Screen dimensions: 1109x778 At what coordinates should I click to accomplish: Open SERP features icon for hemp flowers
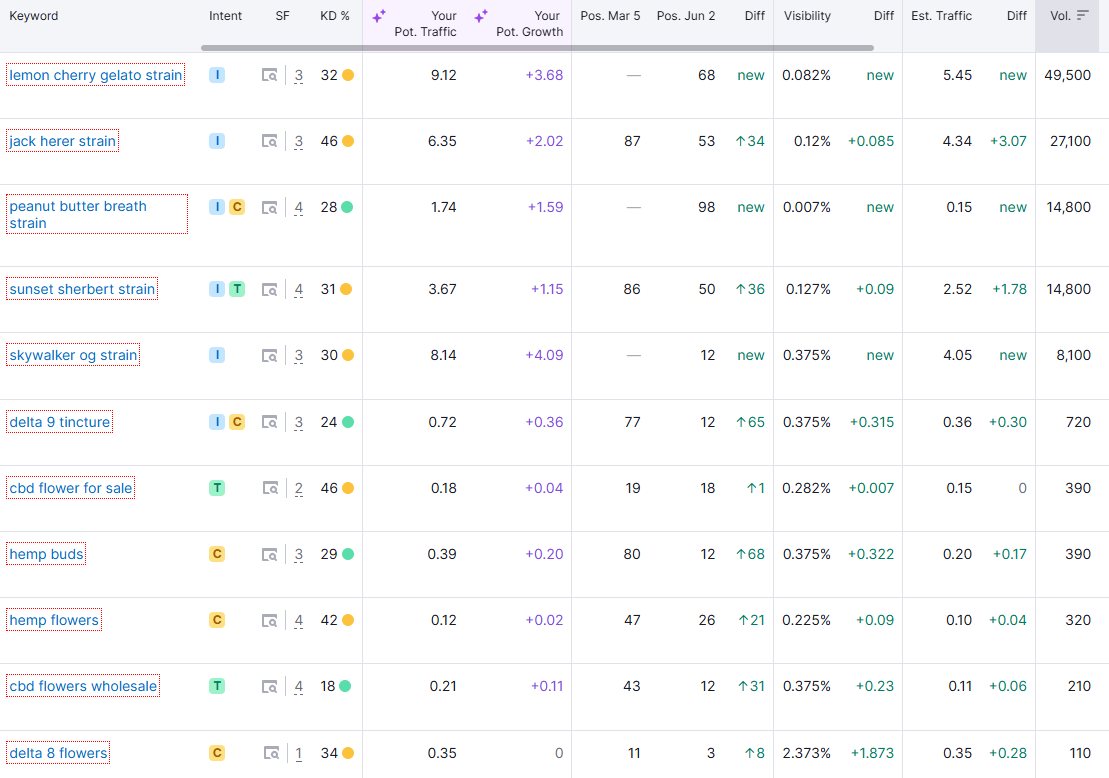[x=269, y=620]
